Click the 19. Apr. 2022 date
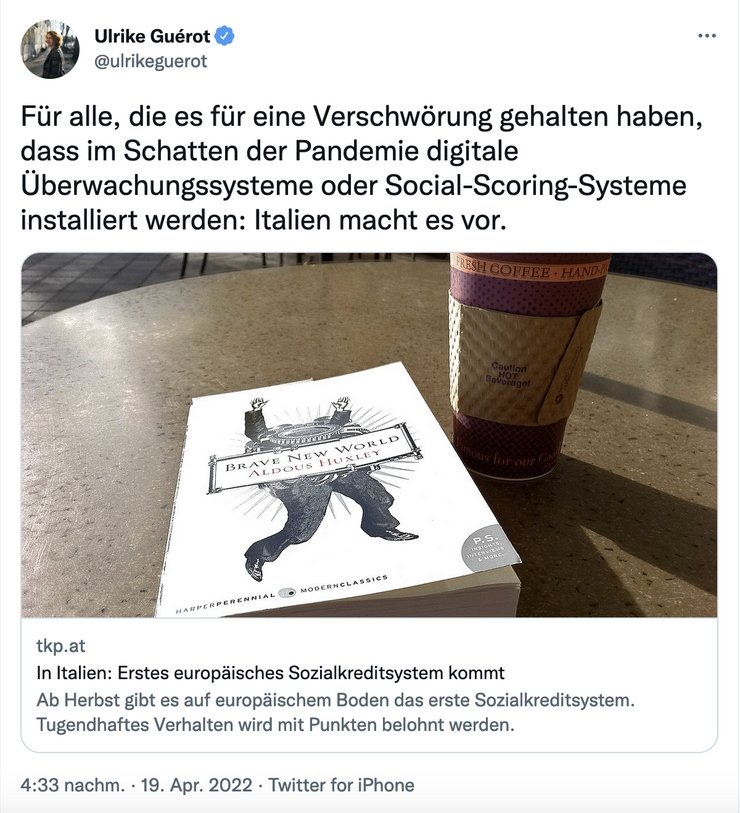The width and height of the screenshot is (740, 813). [x=197, y=784]
